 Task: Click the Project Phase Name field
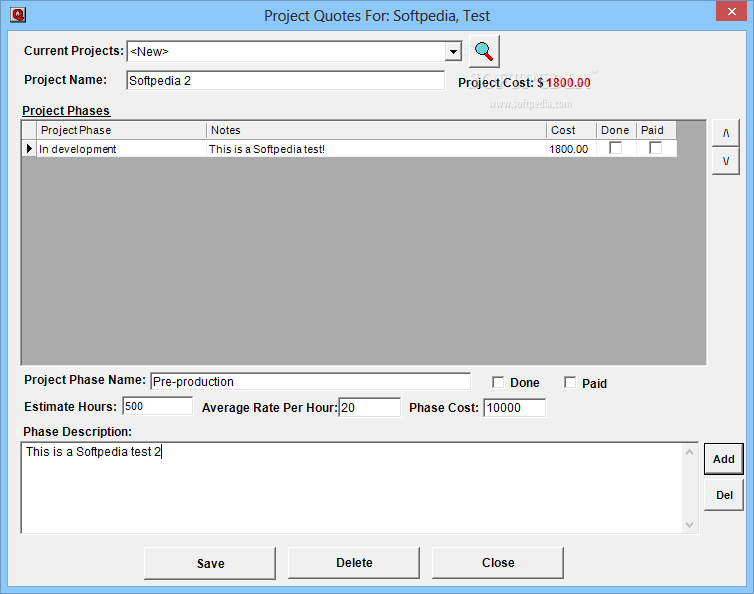311,381
